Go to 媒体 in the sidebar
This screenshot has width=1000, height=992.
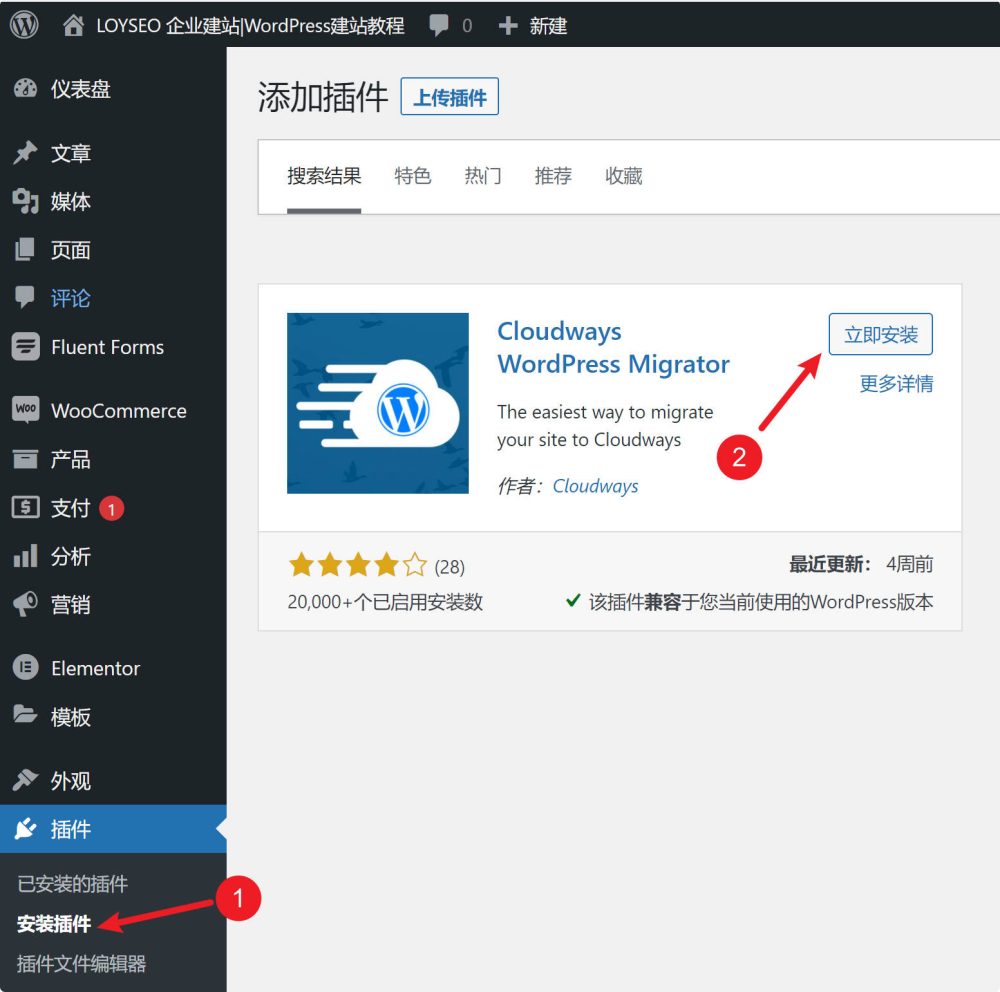pyautogui.click(x=71, y=202)
